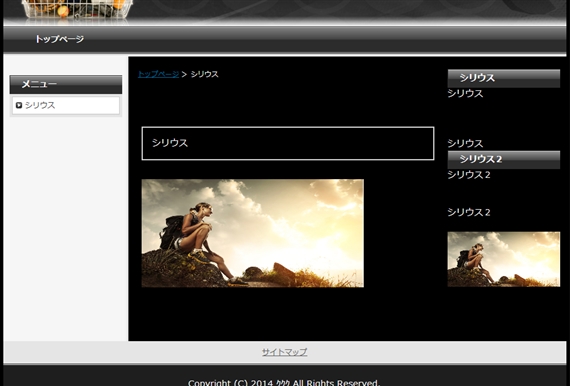
Task: Open the サイトマップ footer link
Action: click(285, 352)
